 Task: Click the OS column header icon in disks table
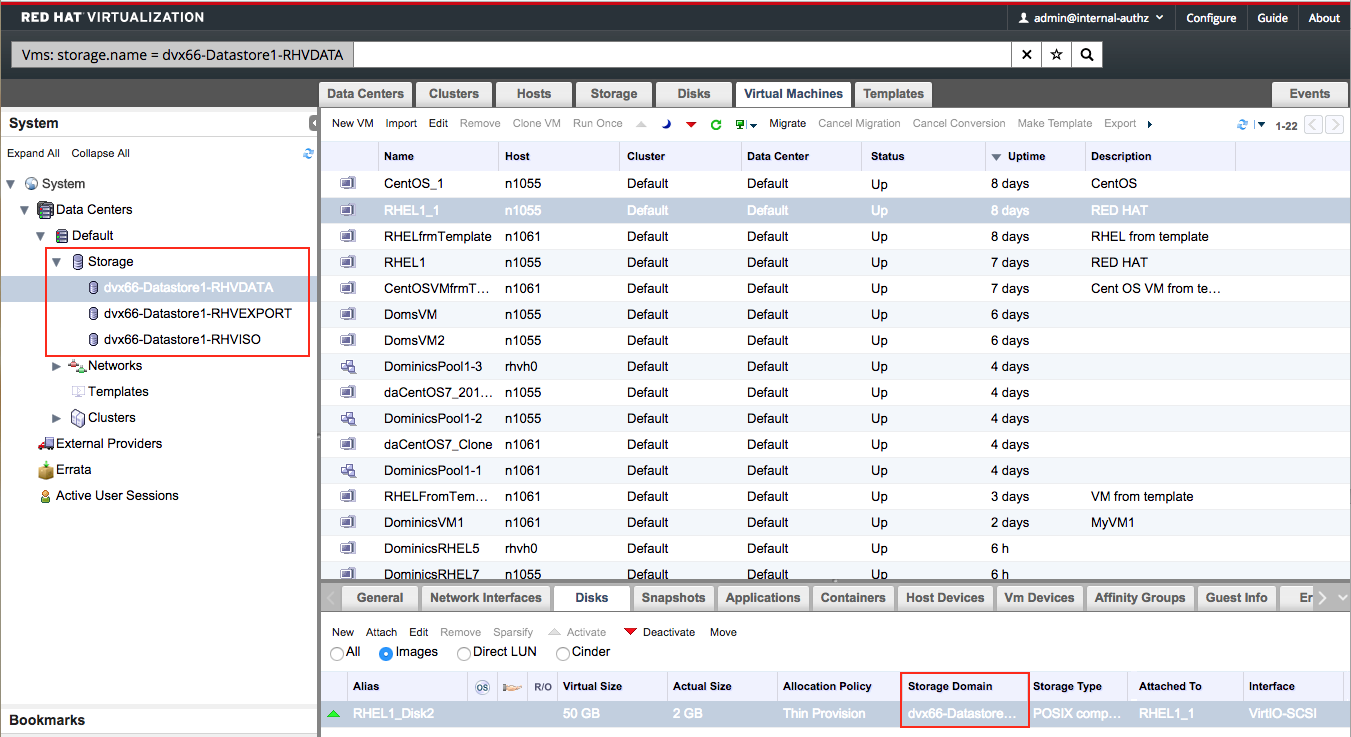coord(482,687)
